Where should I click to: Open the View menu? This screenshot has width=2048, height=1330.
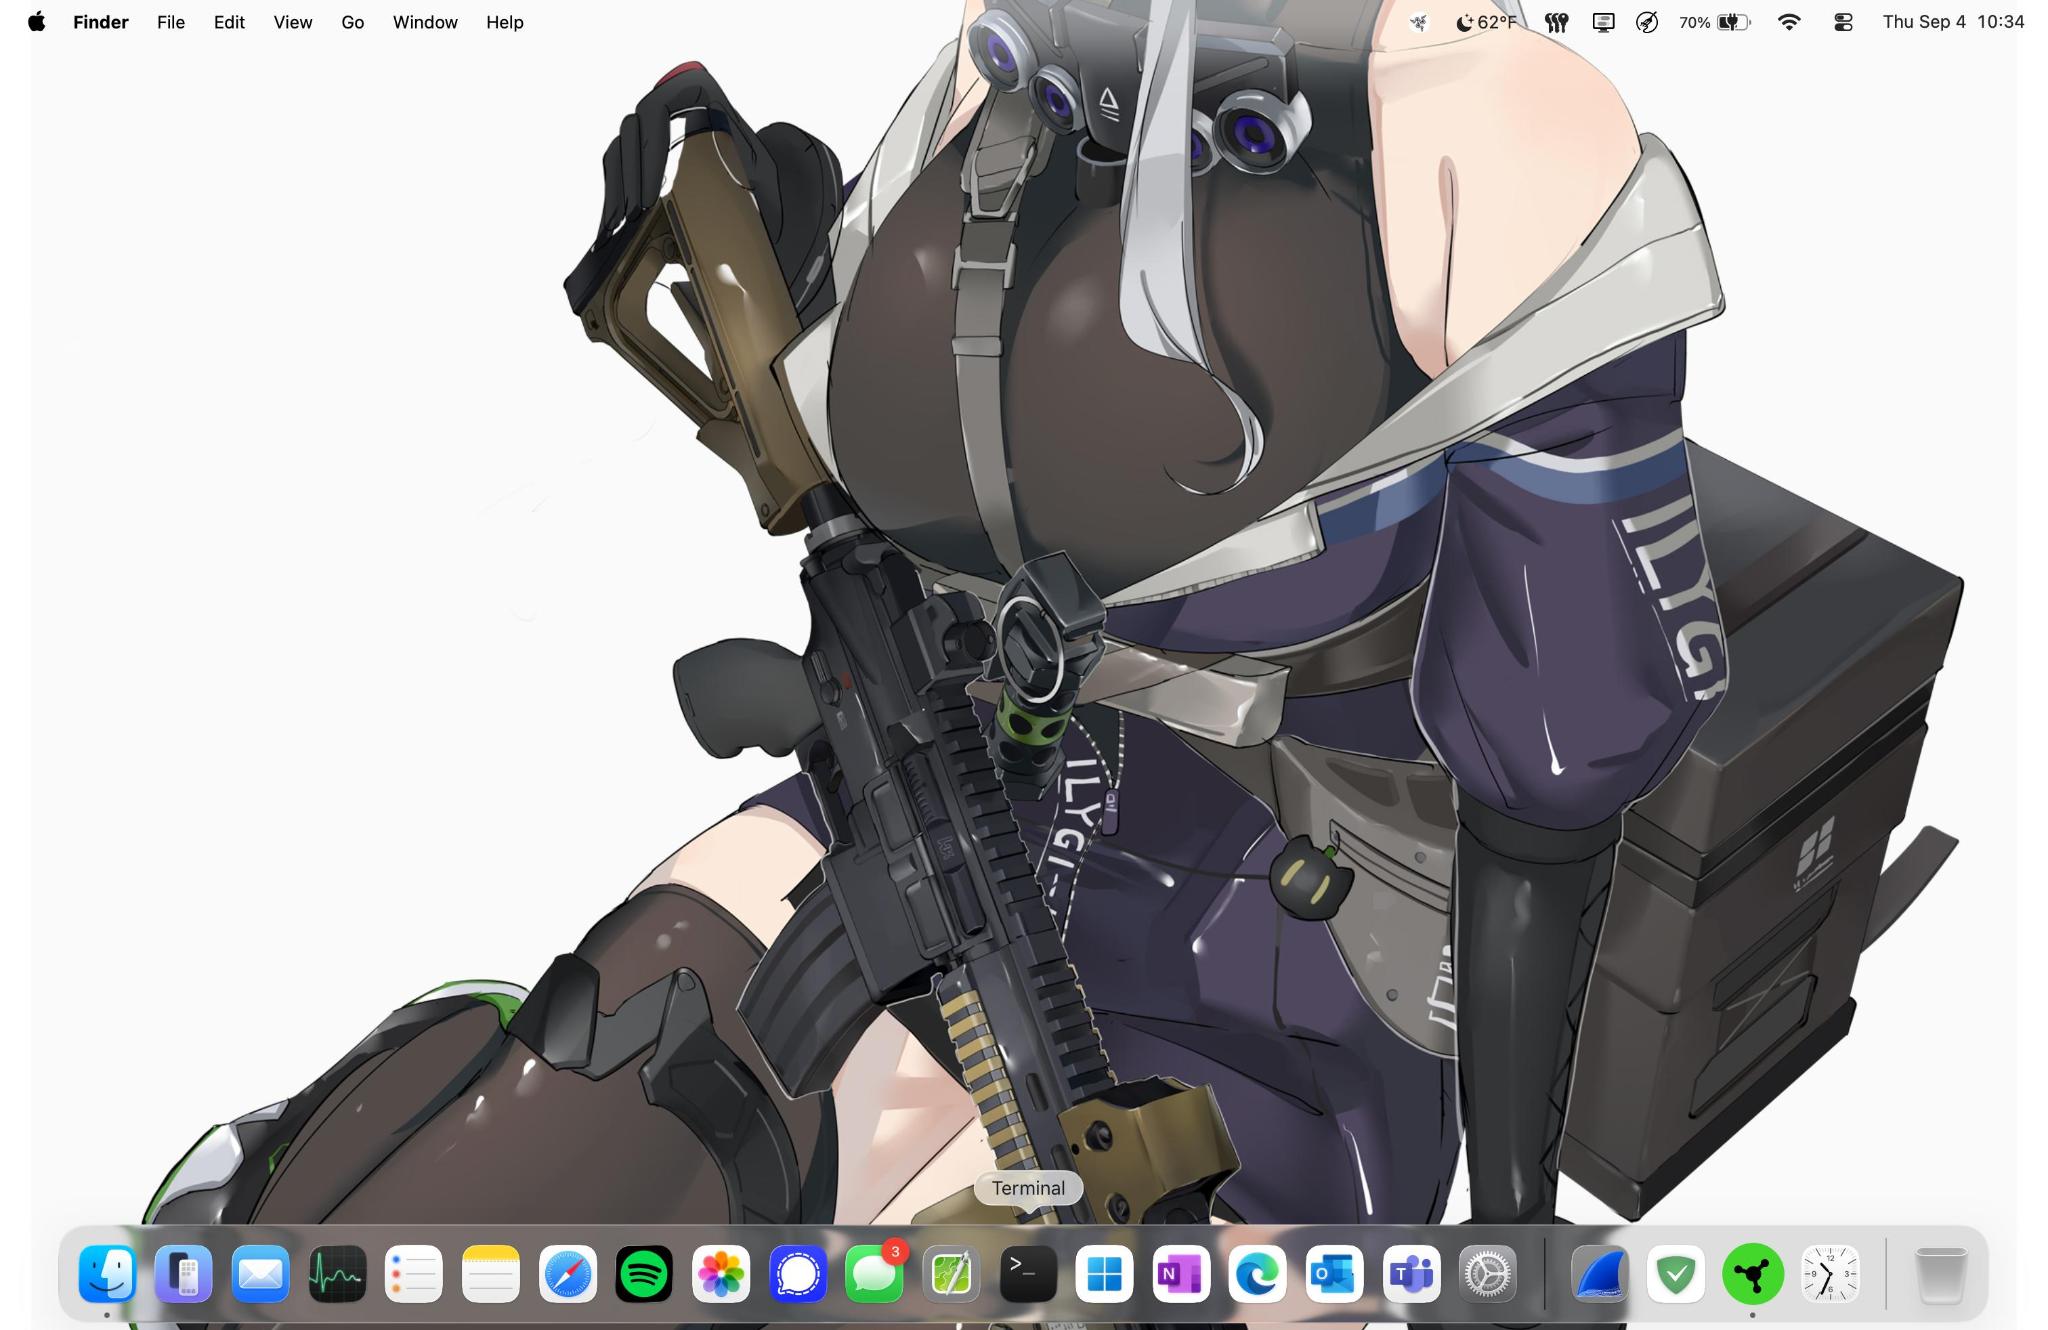293,22
